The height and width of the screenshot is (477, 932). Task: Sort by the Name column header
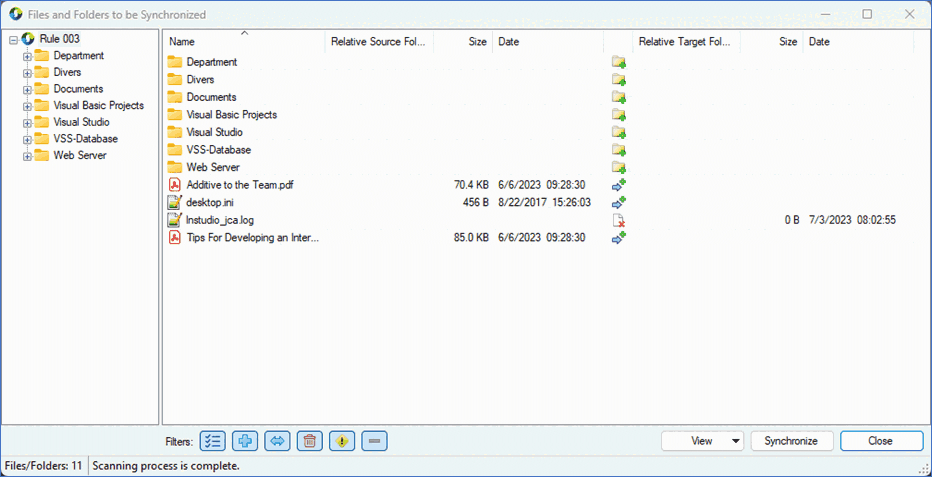point(244,42)
